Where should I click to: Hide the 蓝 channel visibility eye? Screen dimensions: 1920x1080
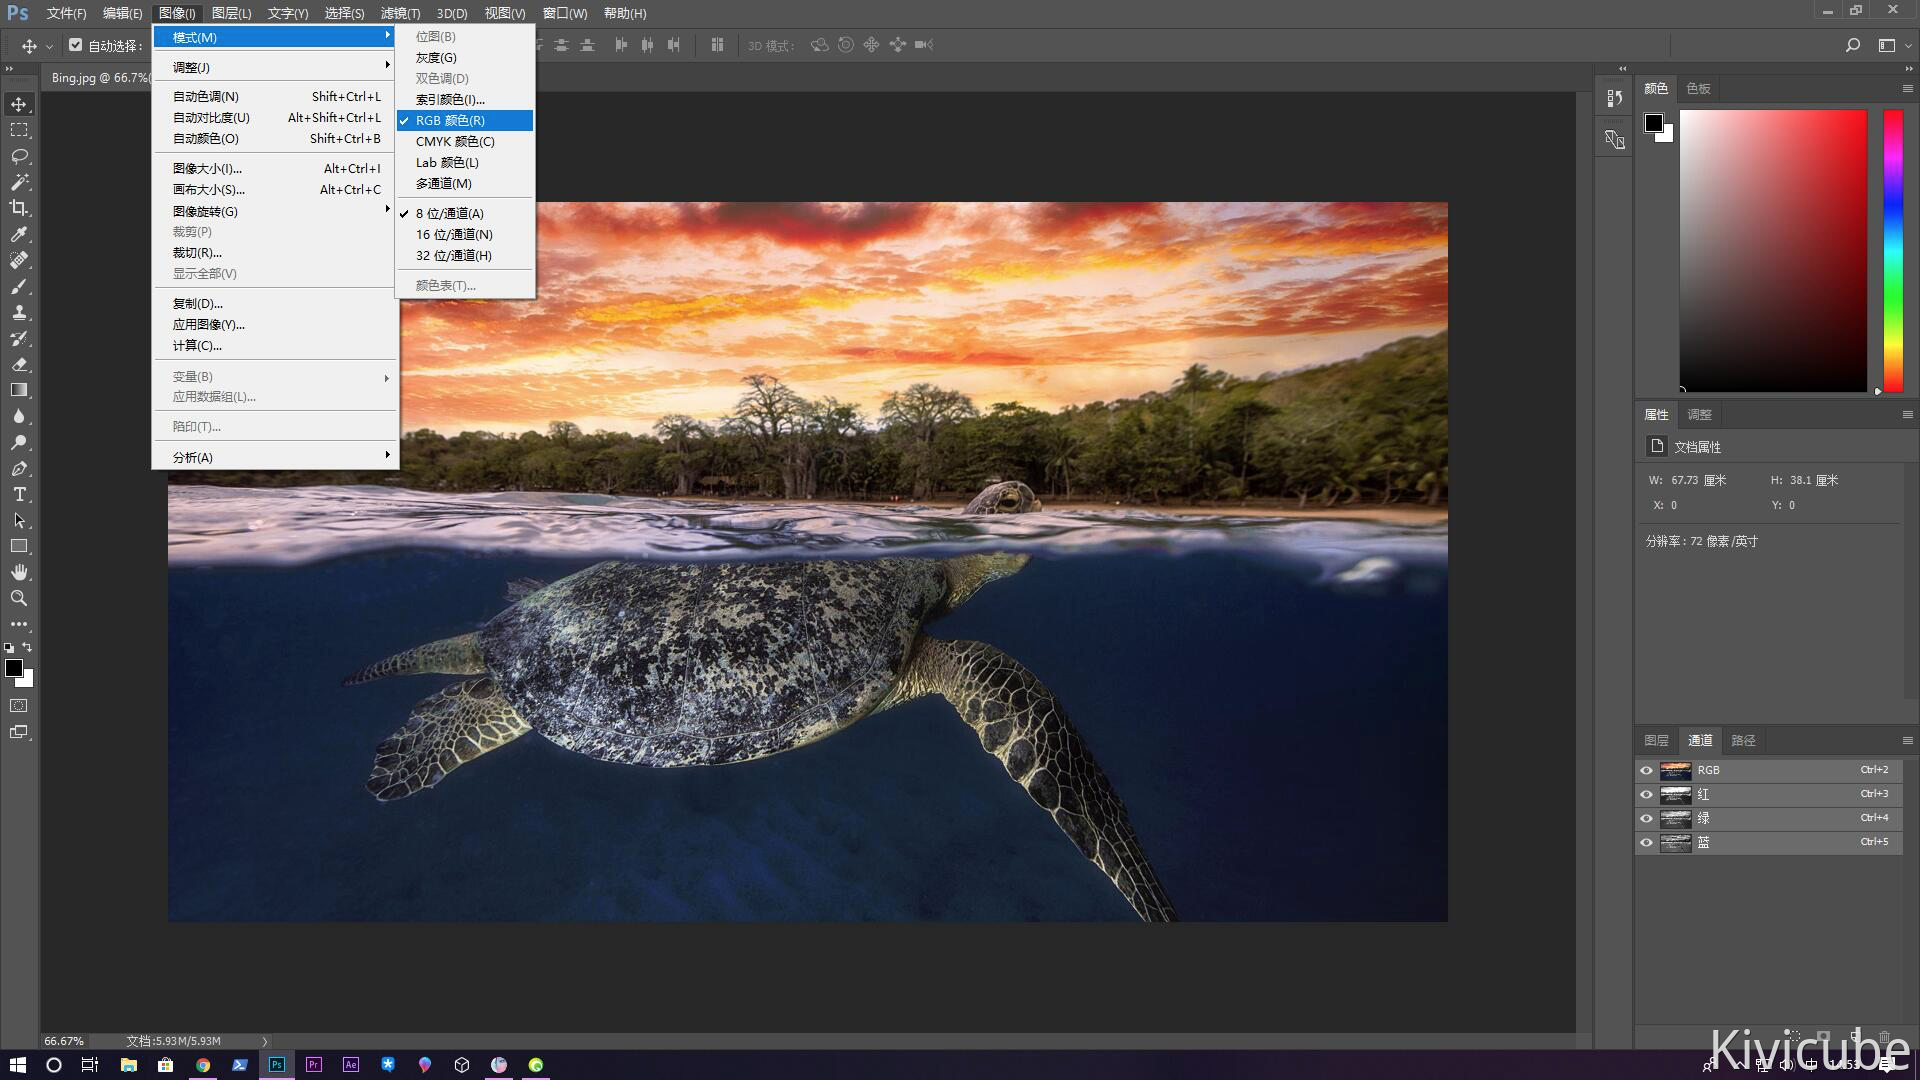(x=1646, y=843)
